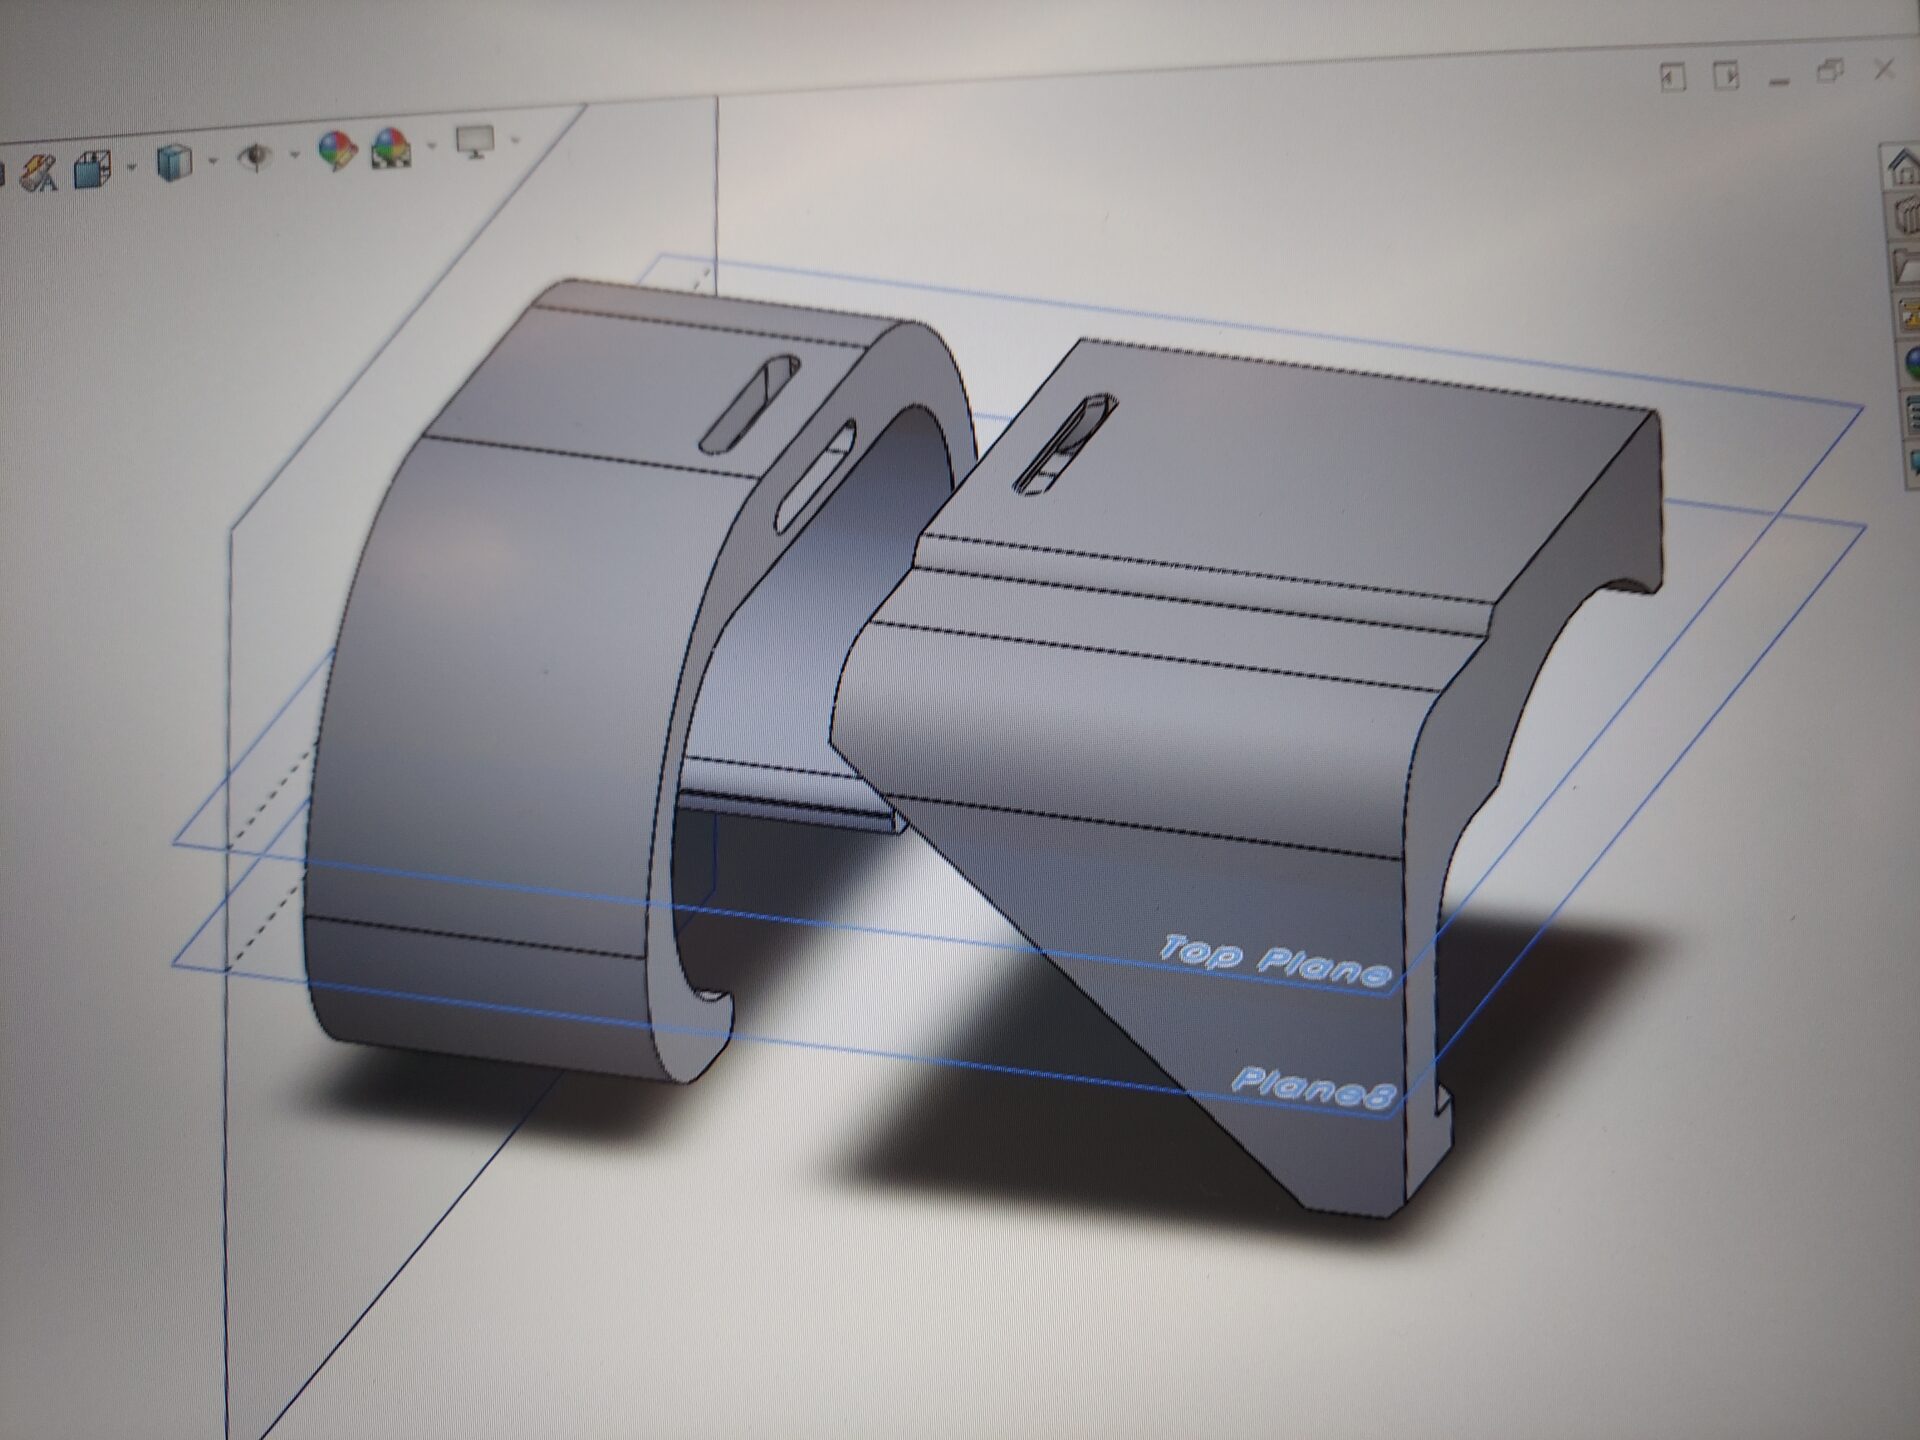Open View Settings monitor icon
This screenshot has height=1440, width=1920.
474,142
